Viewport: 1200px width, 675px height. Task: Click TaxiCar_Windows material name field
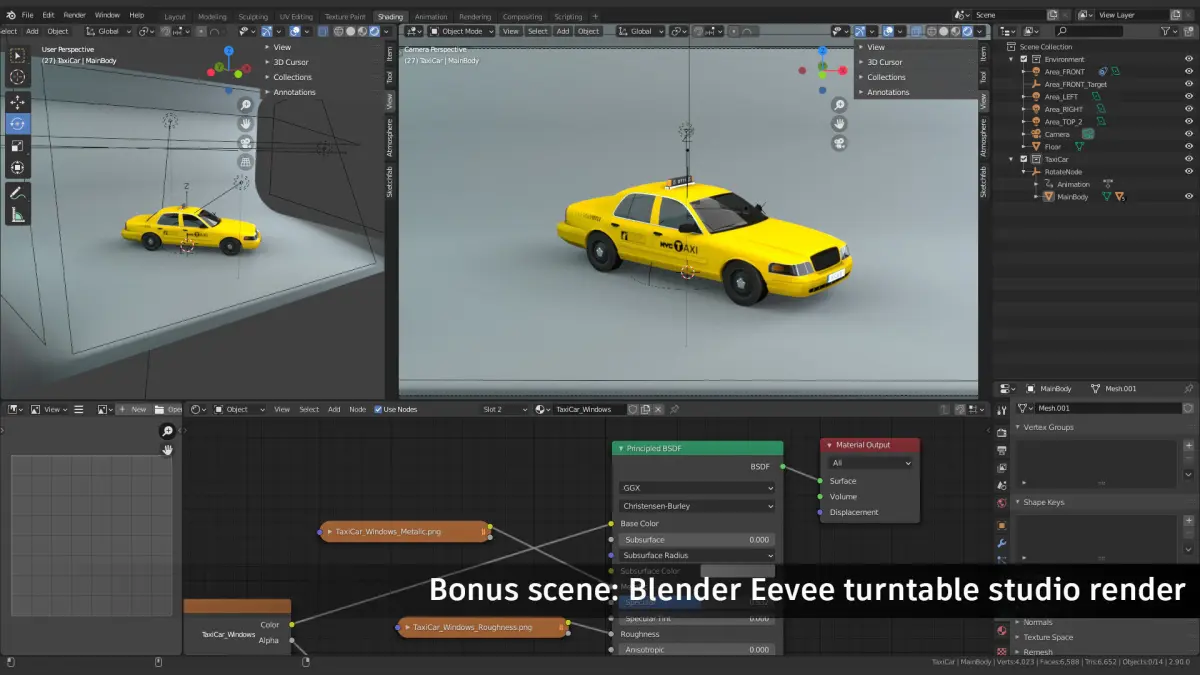pos(590,409)
